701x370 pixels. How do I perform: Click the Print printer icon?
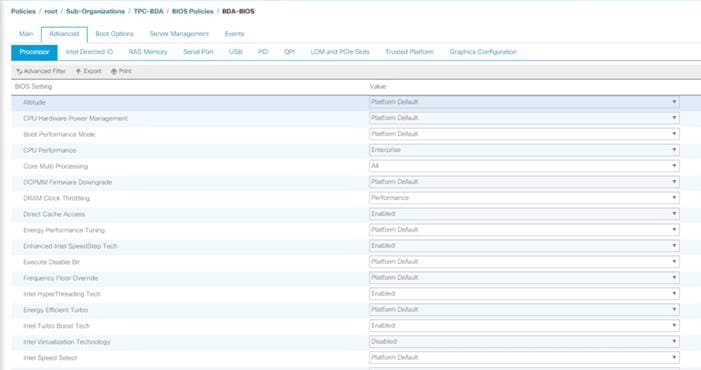tap(114, 71)
